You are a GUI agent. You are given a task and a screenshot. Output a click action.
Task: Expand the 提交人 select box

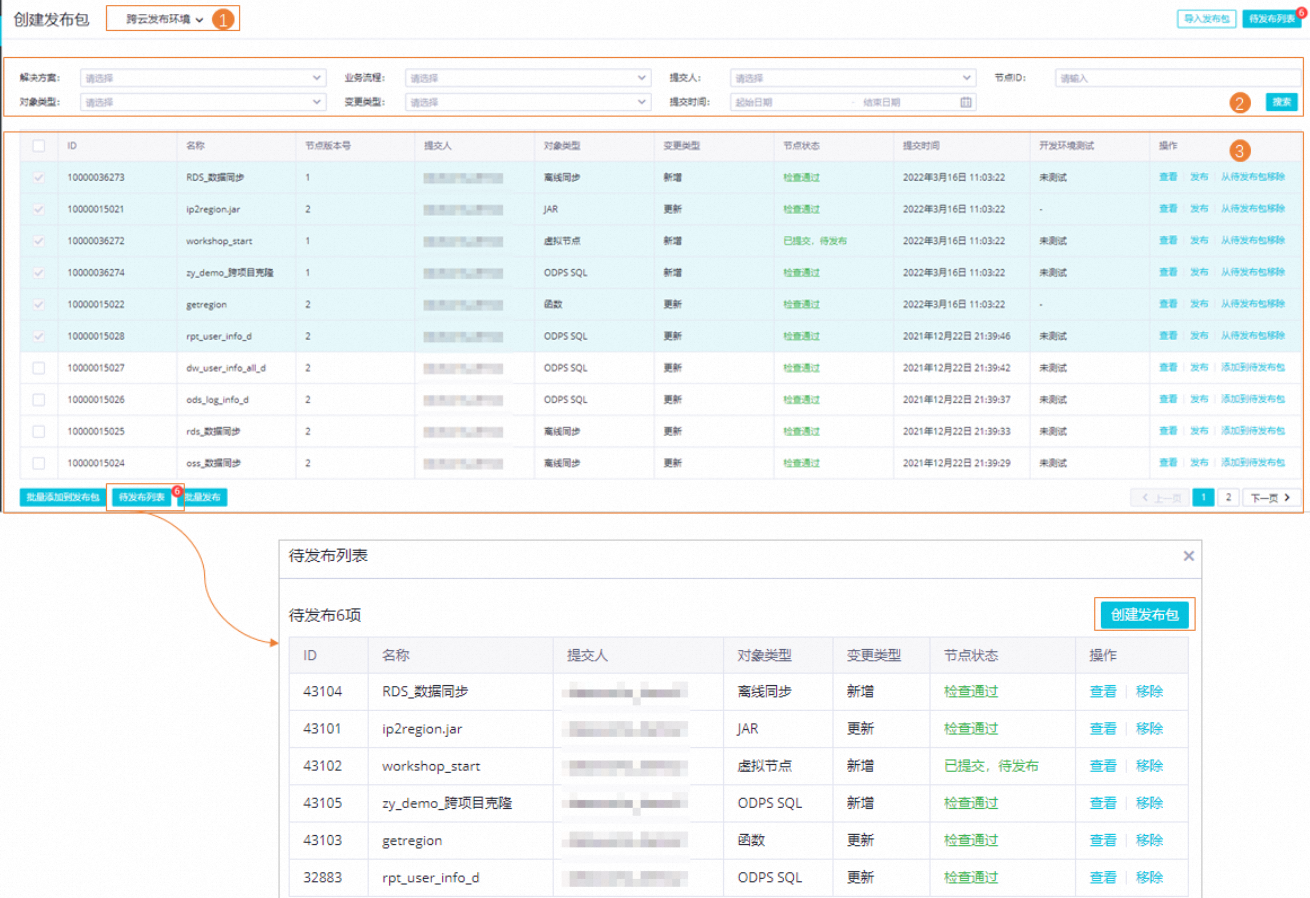coord(853,77)
